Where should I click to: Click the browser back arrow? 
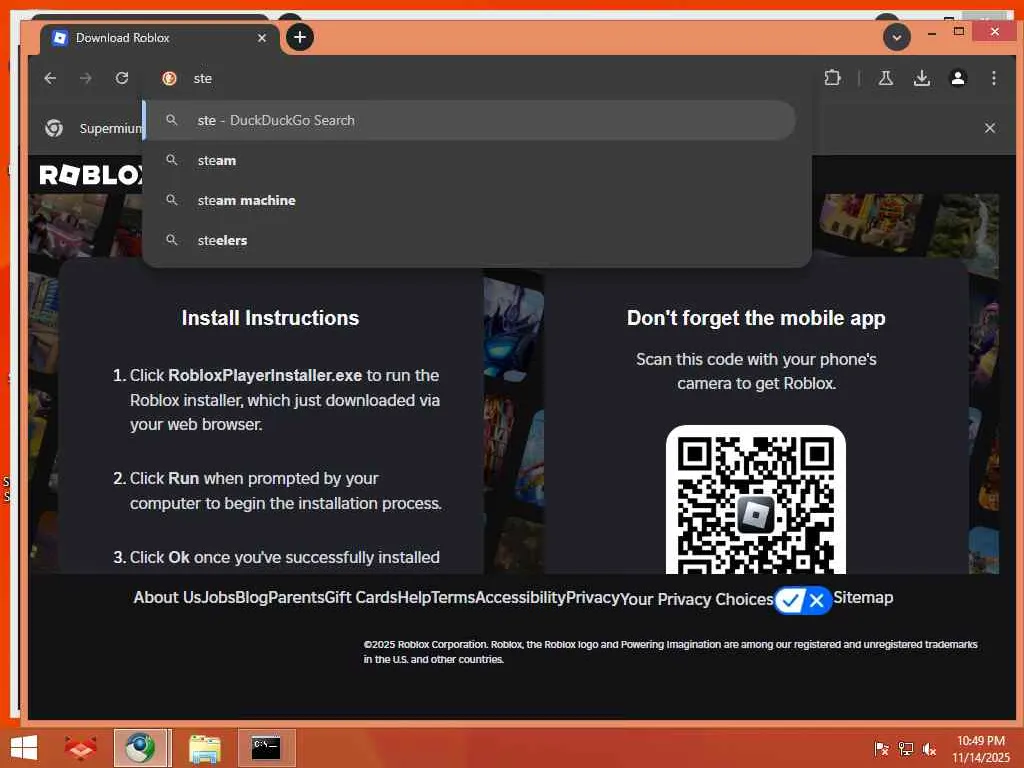point(50,78)
